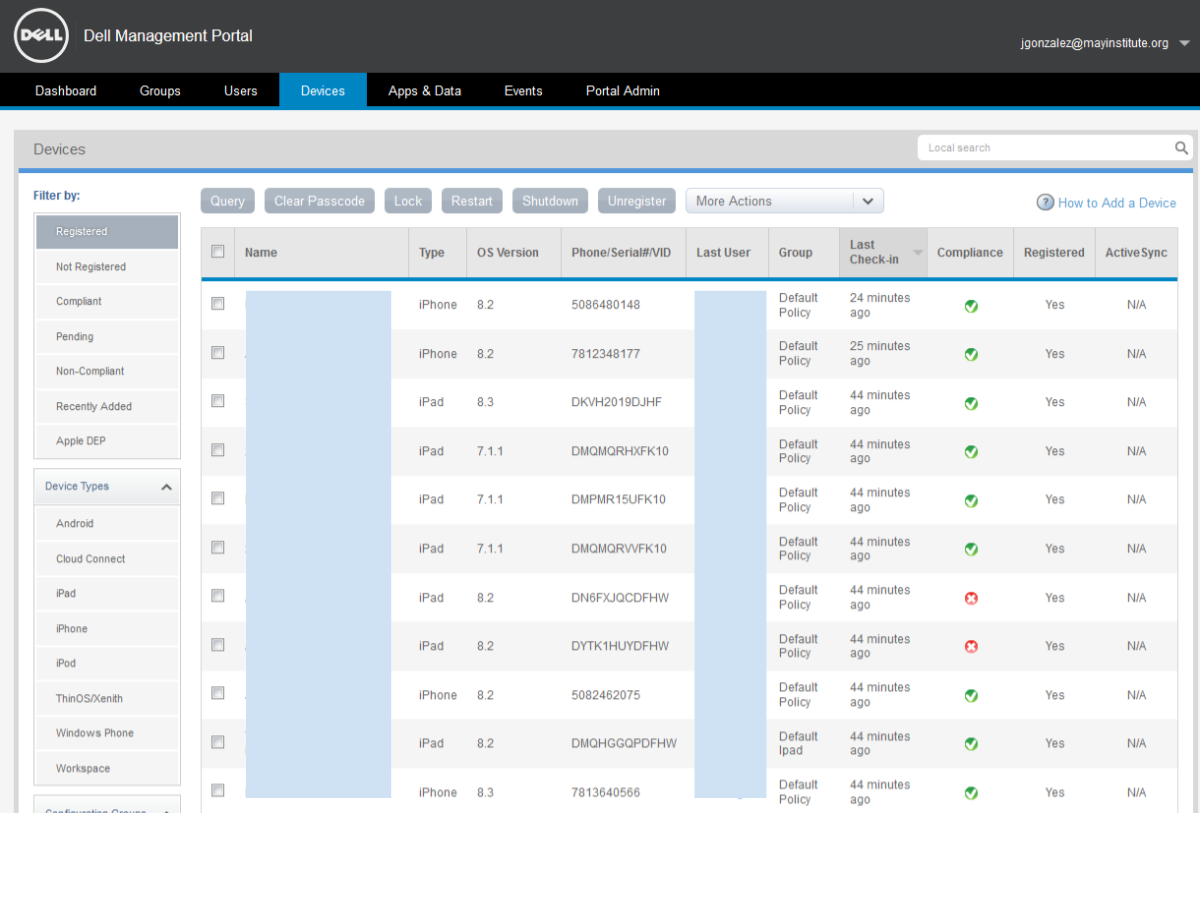Click compliance checkmark for DMQHGGQPDFHW
The height and width of the screenshot is (900, 1200).
click(x=971, y=744)
